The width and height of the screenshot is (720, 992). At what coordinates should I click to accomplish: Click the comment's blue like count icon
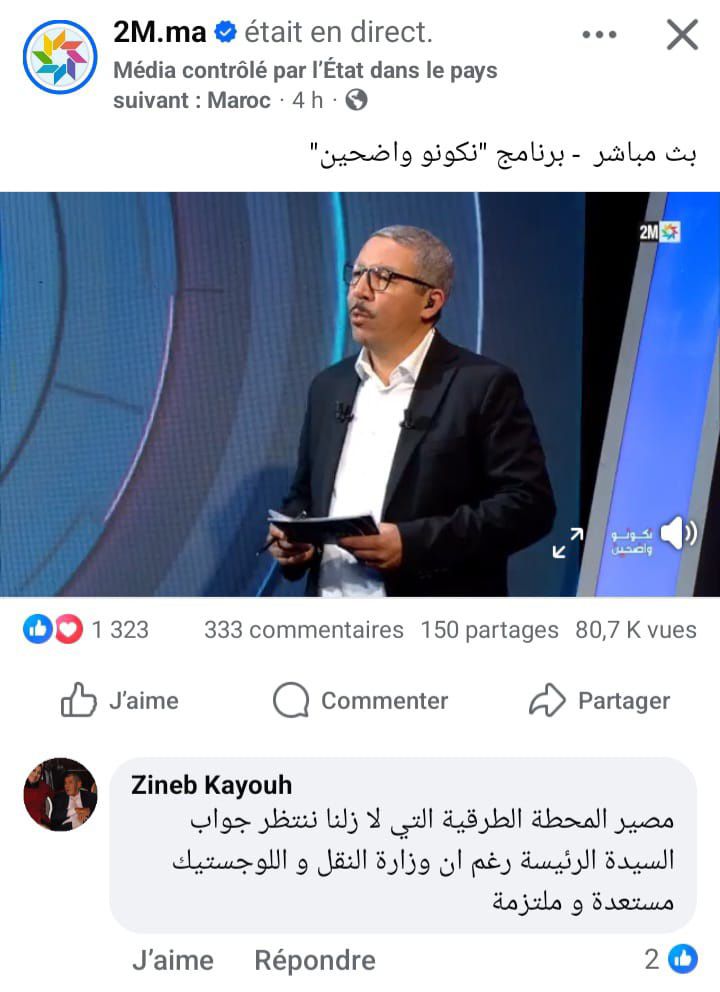(x=684, y=959)
